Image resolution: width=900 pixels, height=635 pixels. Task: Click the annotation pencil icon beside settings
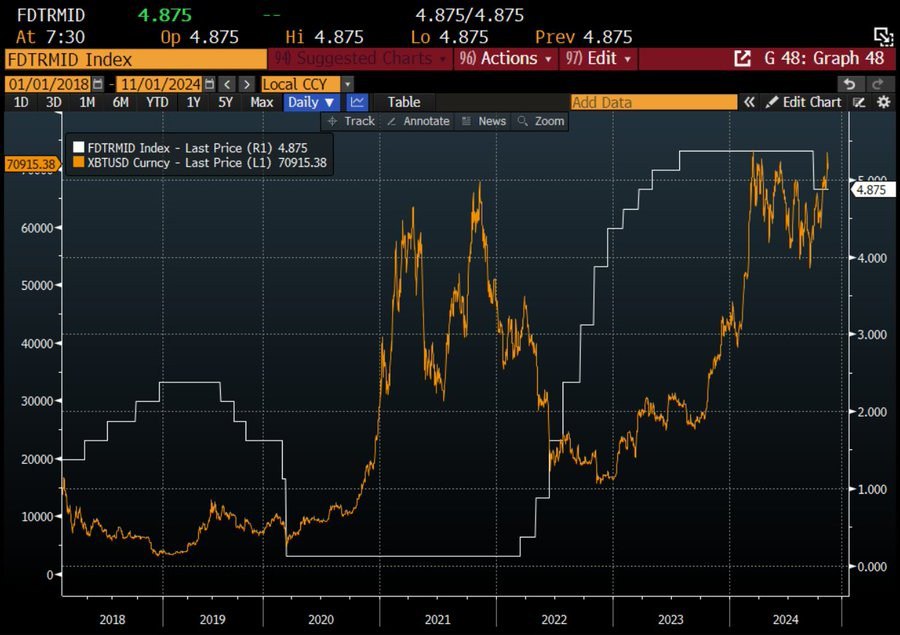pos(859,102)
